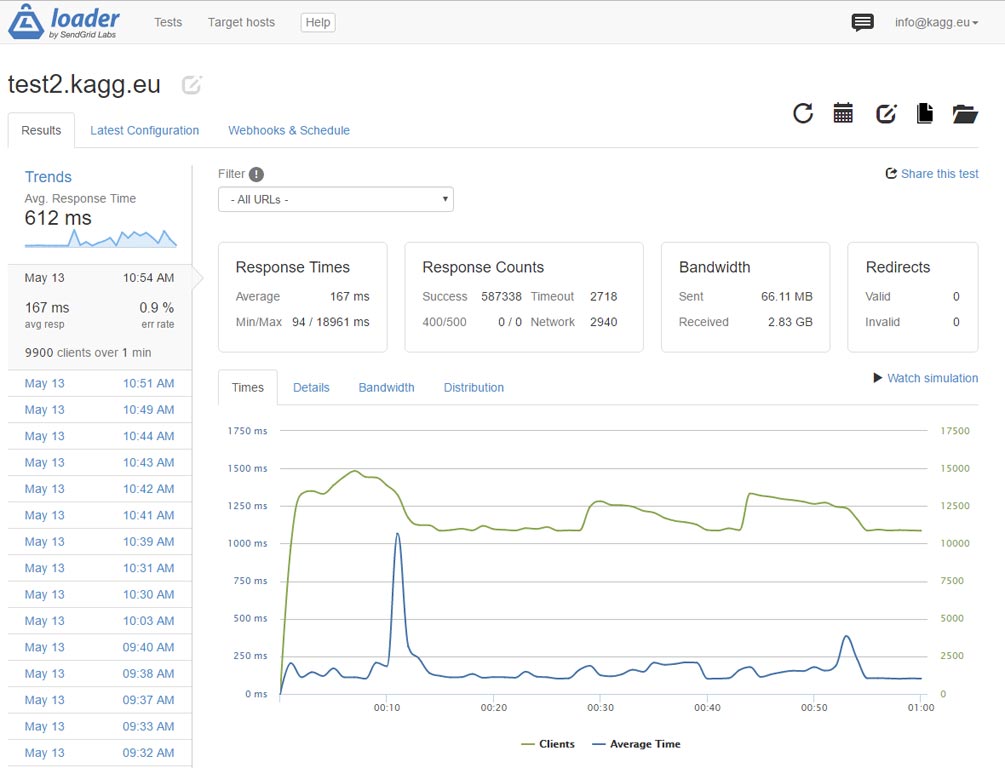Select the May 13 10:51 AM run

[x=99, y=383]
